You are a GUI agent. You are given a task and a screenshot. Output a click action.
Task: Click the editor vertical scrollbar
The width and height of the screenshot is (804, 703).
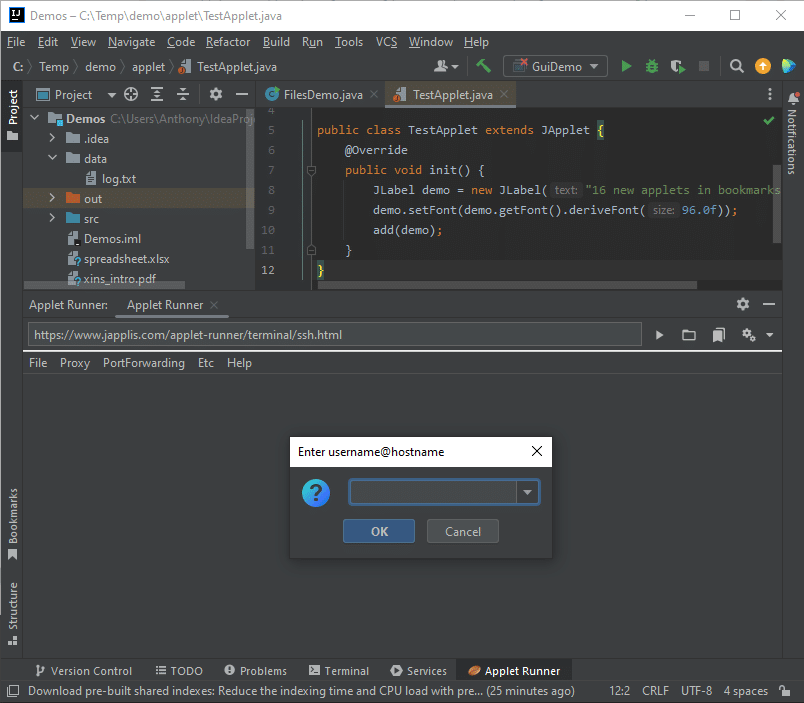777,204
